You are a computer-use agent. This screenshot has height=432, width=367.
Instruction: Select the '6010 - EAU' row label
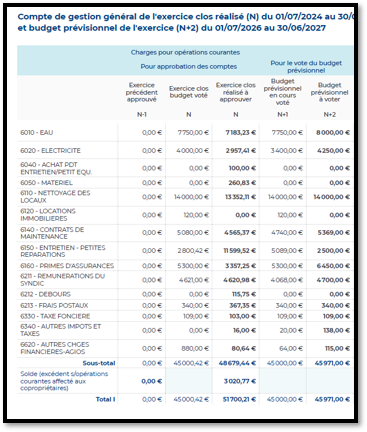click(37, 133)
